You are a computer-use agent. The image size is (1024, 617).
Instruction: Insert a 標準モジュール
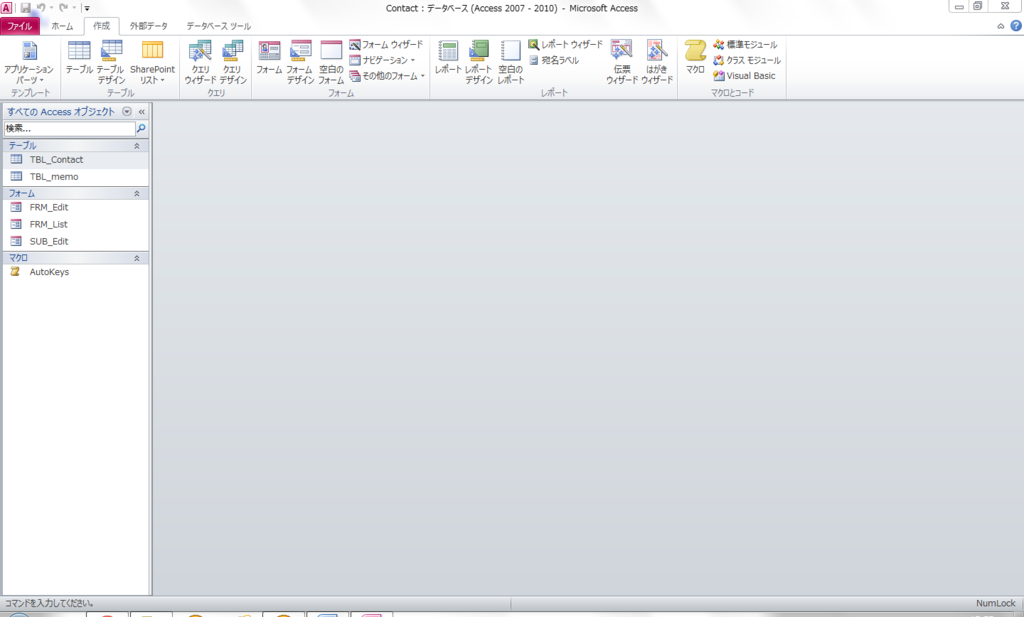click(745, 44)
